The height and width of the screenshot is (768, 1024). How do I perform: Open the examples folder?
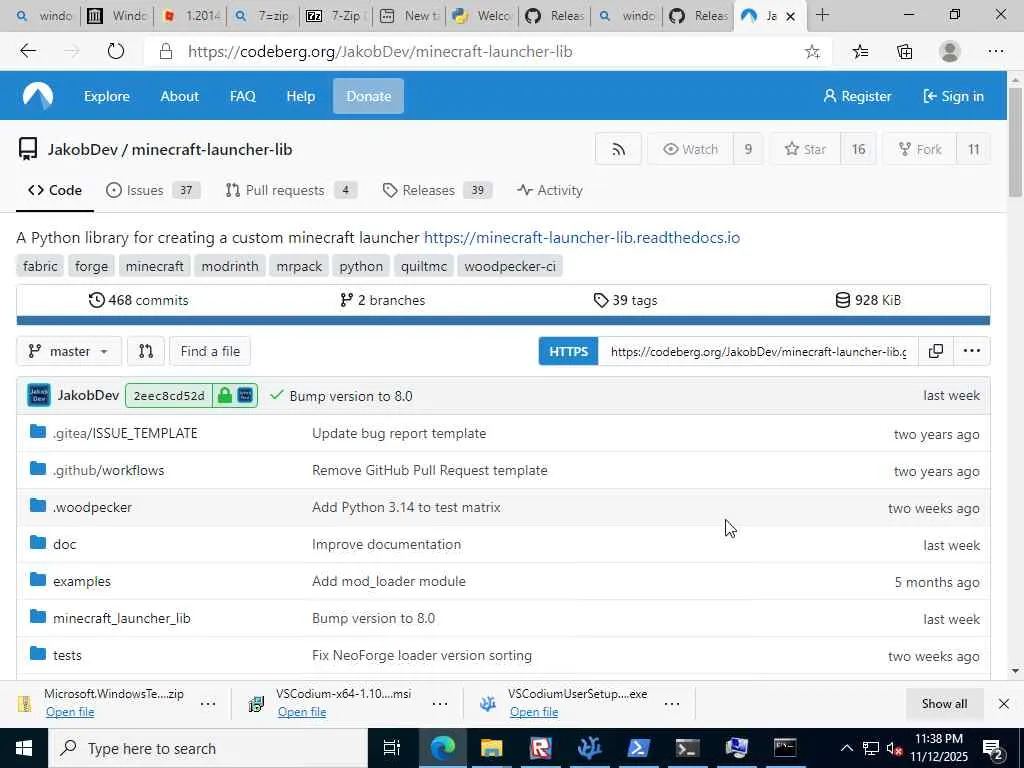pyautogui.click(x=82, y=581)
